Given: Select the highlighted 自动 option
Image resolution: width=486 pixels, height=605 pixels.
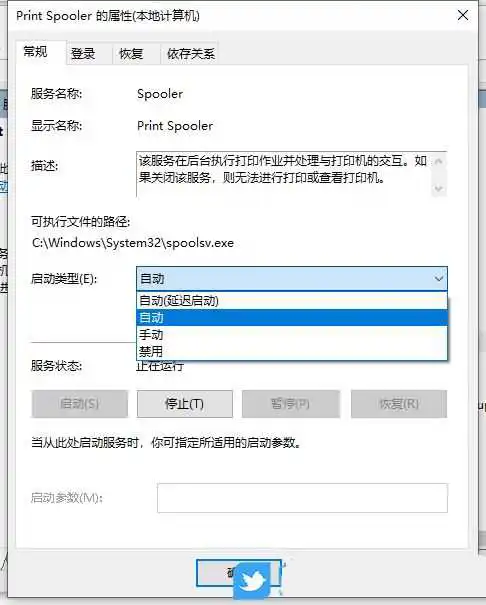Looking at the screenshot, I should (292, 318).
